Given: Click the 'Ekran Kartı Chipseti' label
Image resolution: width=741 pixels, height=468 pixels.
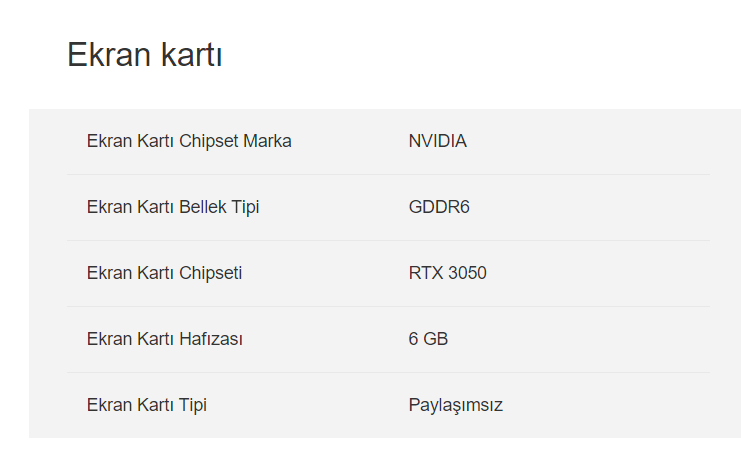Looking at the screenshot, I should point(164,273).
